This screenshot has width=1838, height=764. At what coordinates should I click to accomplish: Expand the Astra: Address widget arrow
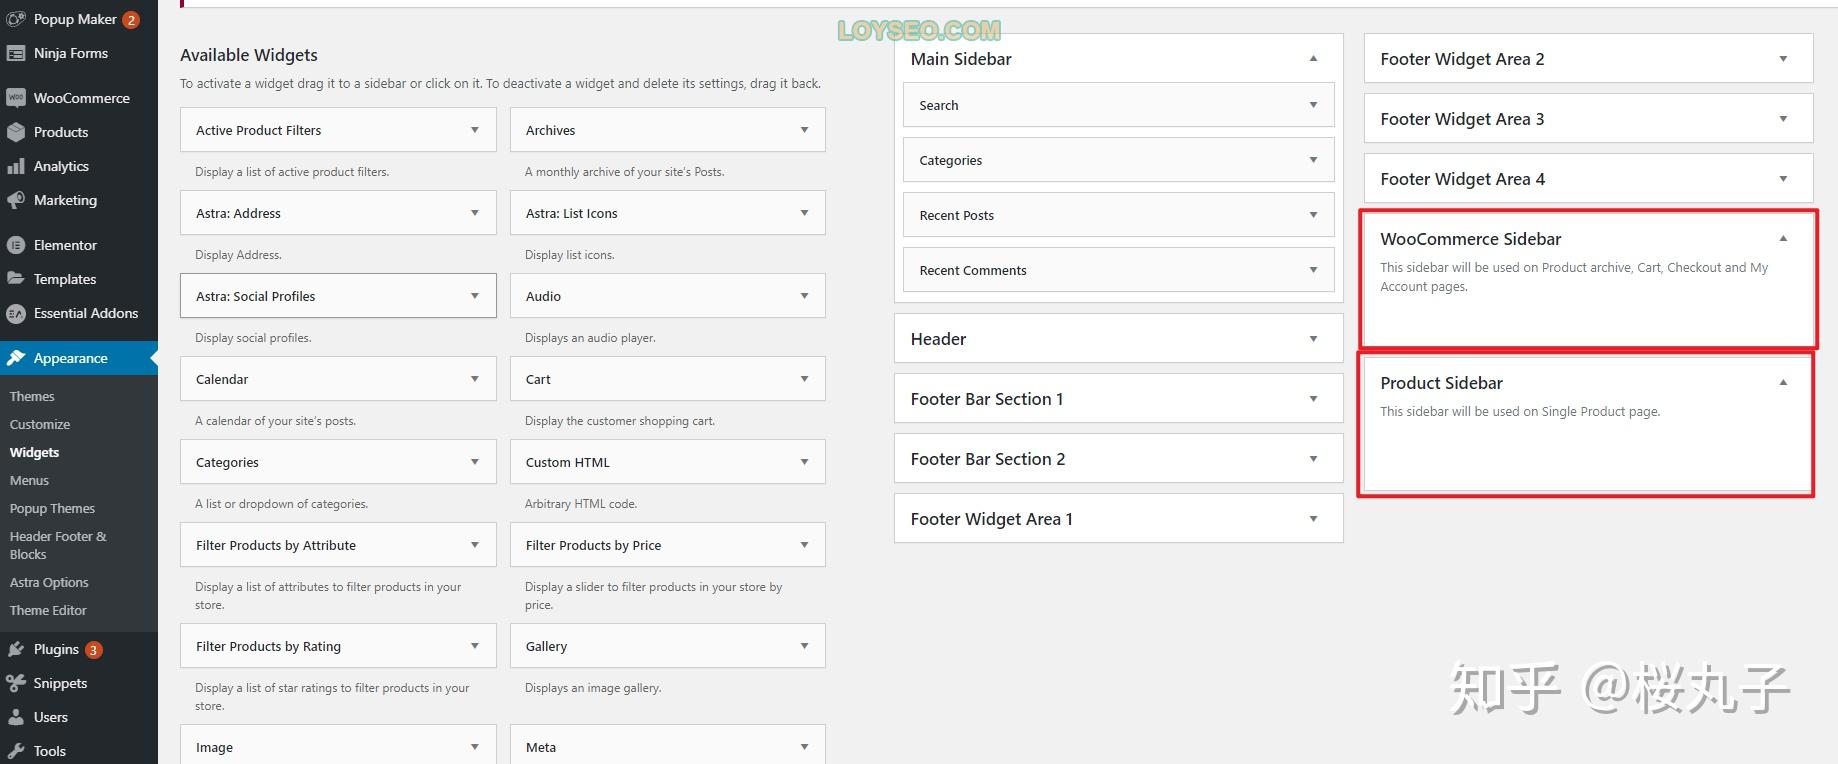[x=474, y=213]
